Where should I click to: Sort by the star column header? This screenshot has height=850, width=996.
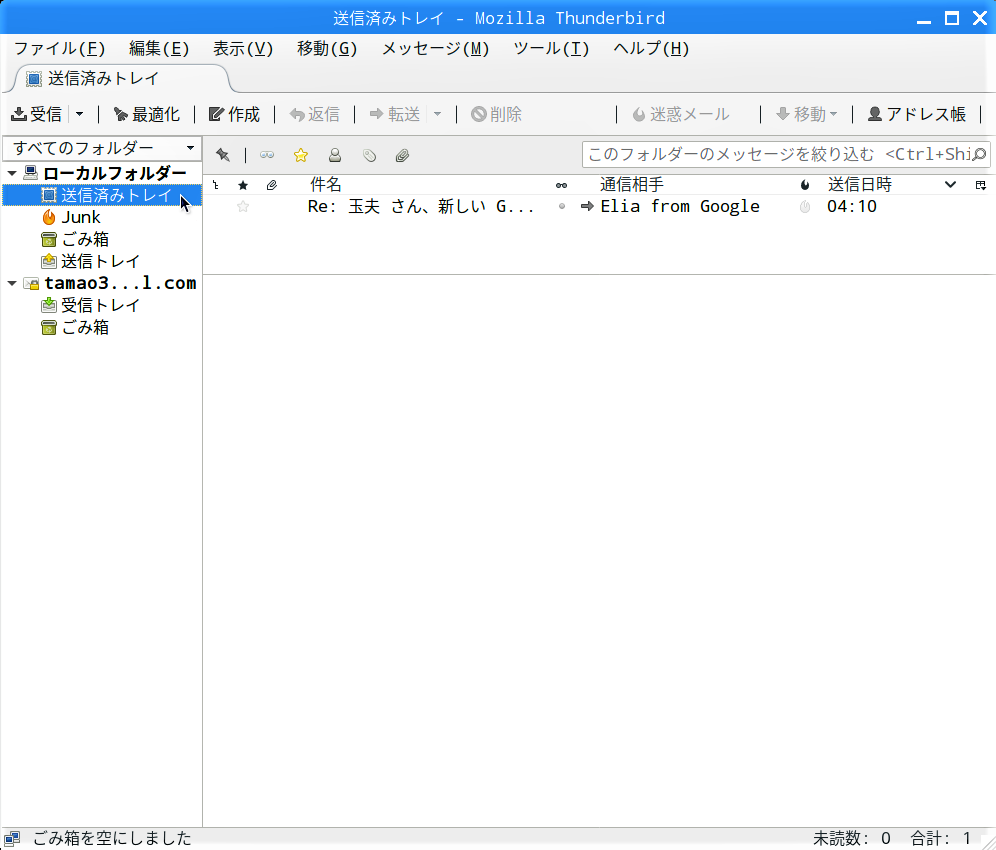[x=243, y=185]
